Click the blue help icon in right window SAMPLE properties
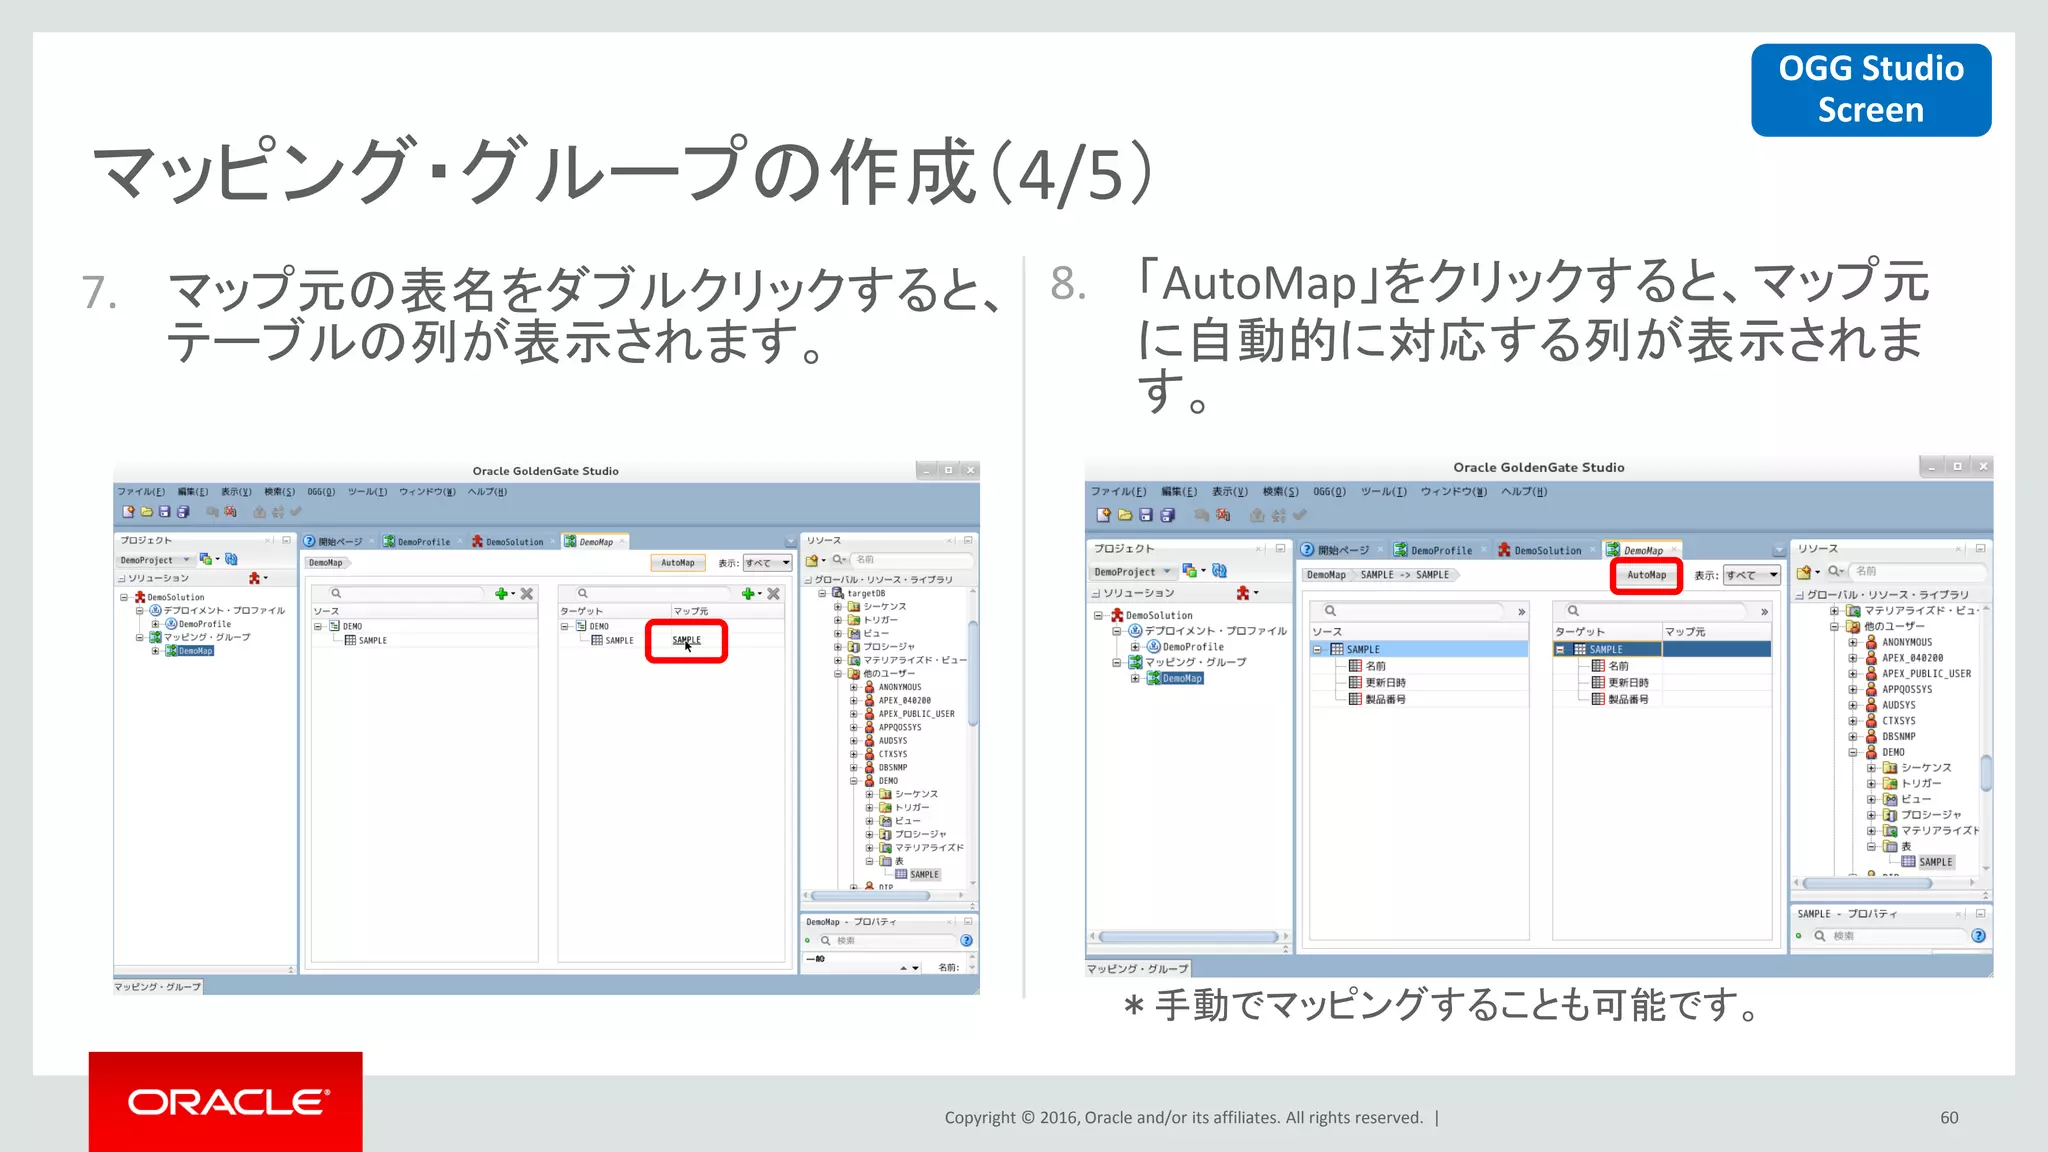The height and width of the screenshot is (1152, 2048). (1978, 936)
